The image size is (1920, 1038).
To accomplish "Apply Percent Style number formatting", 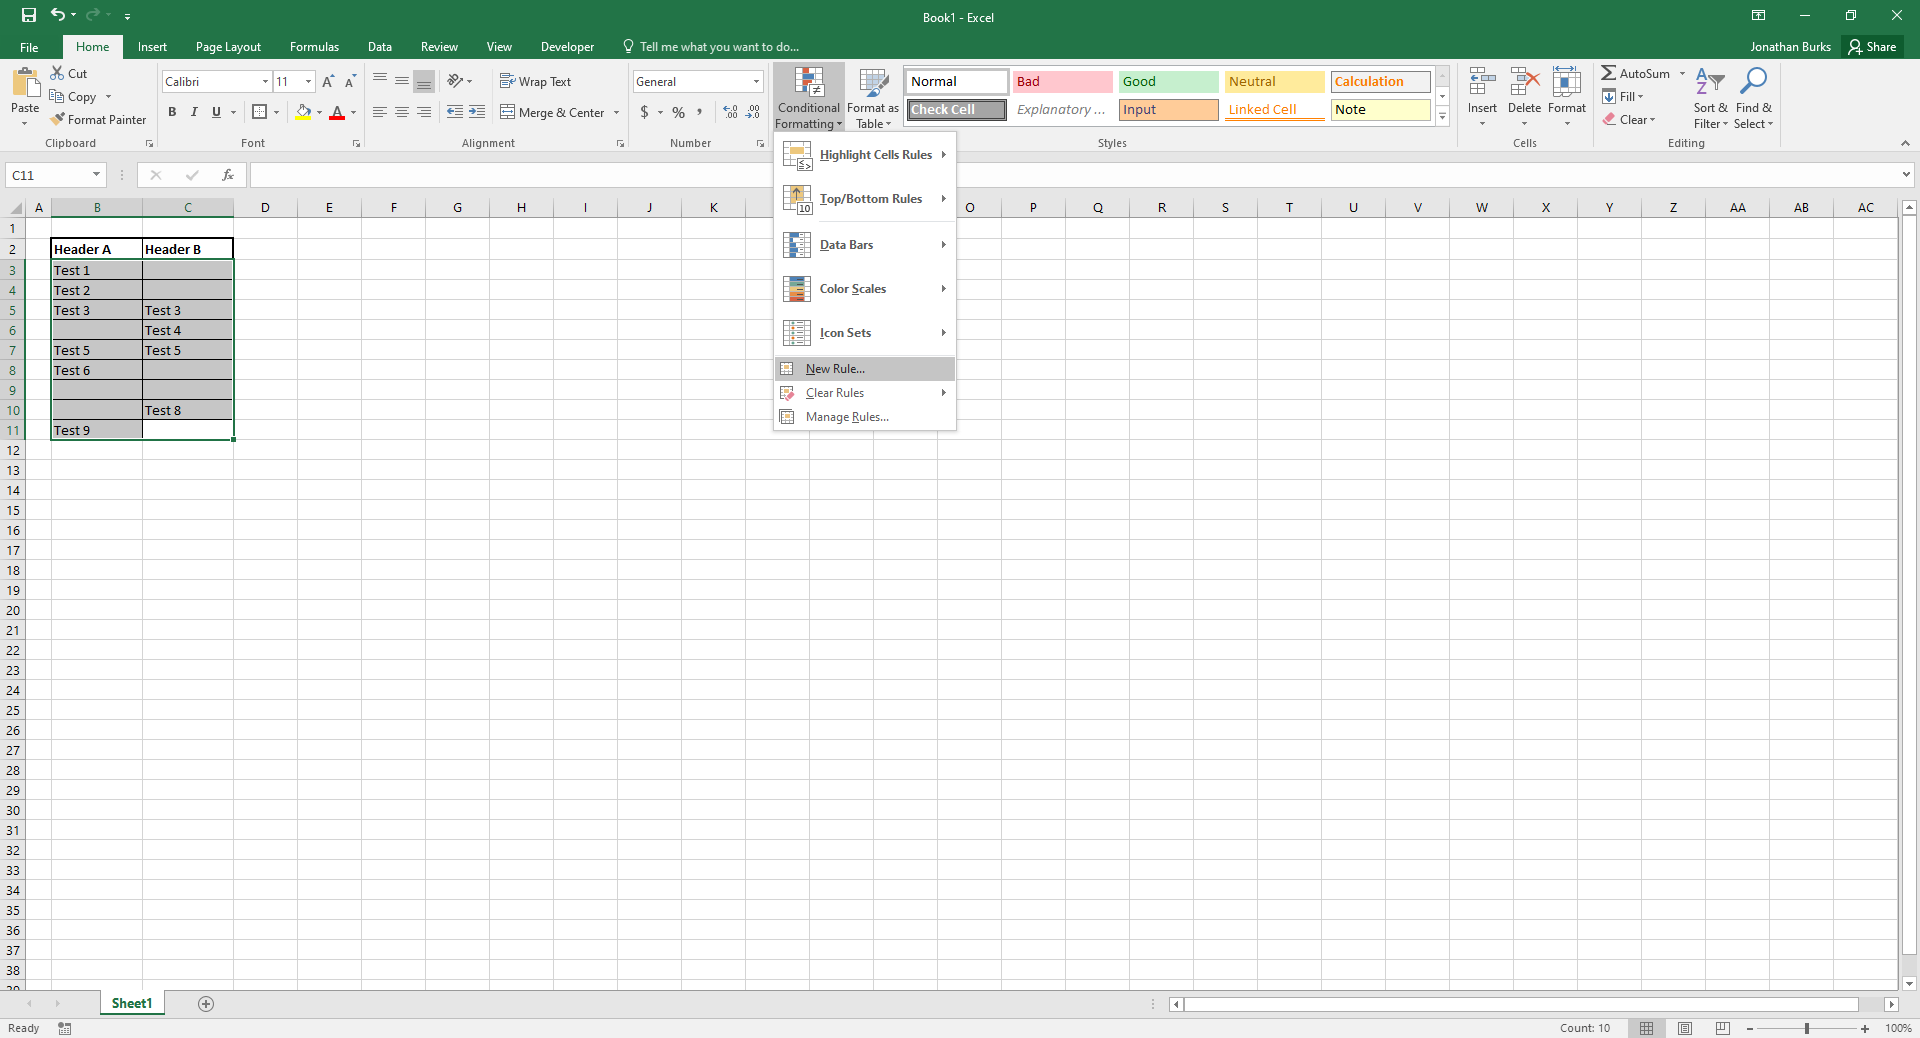I will (x=678, y=112).
